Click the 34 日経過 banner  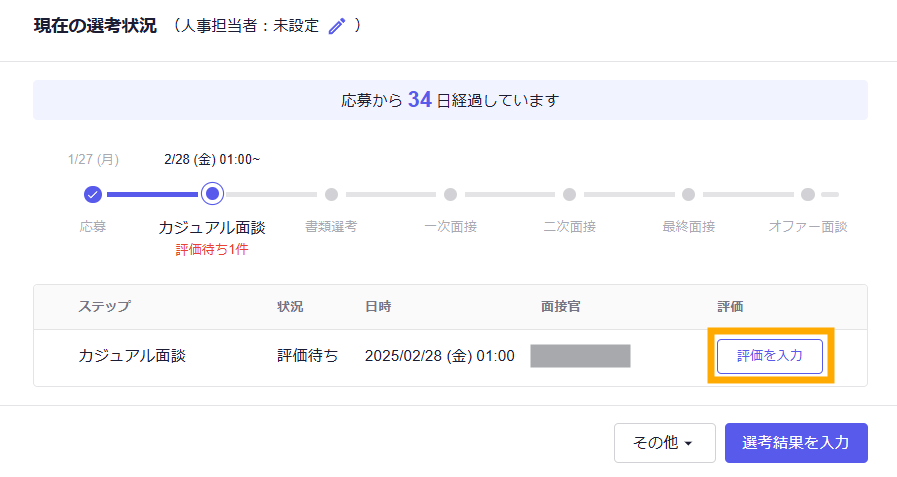(x=450, y=100)
